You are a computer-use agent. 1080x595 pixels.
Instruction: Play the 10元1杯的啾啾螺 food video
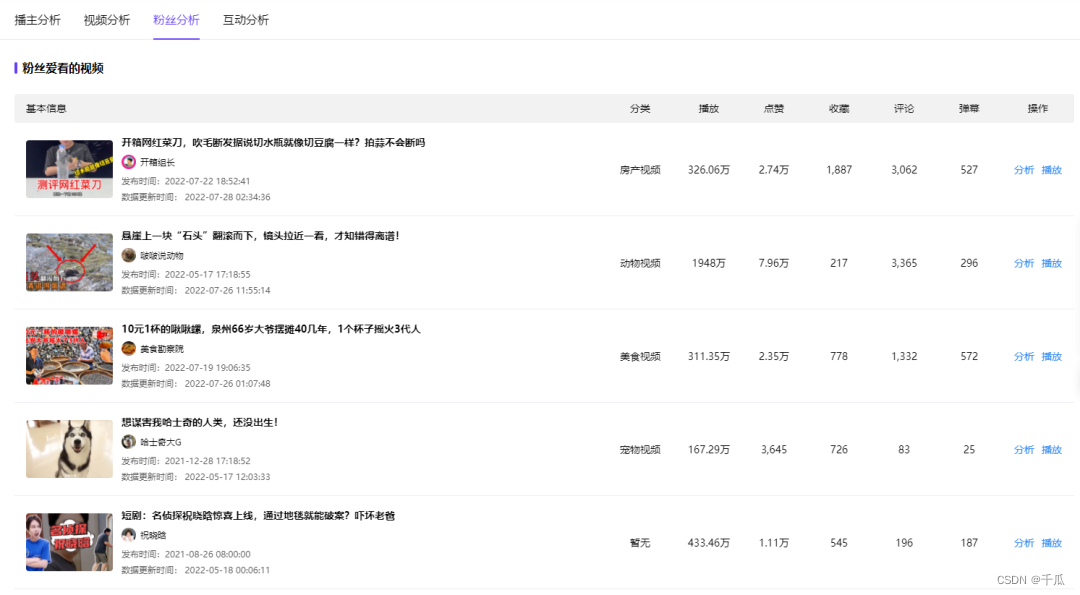point(1052,356)
